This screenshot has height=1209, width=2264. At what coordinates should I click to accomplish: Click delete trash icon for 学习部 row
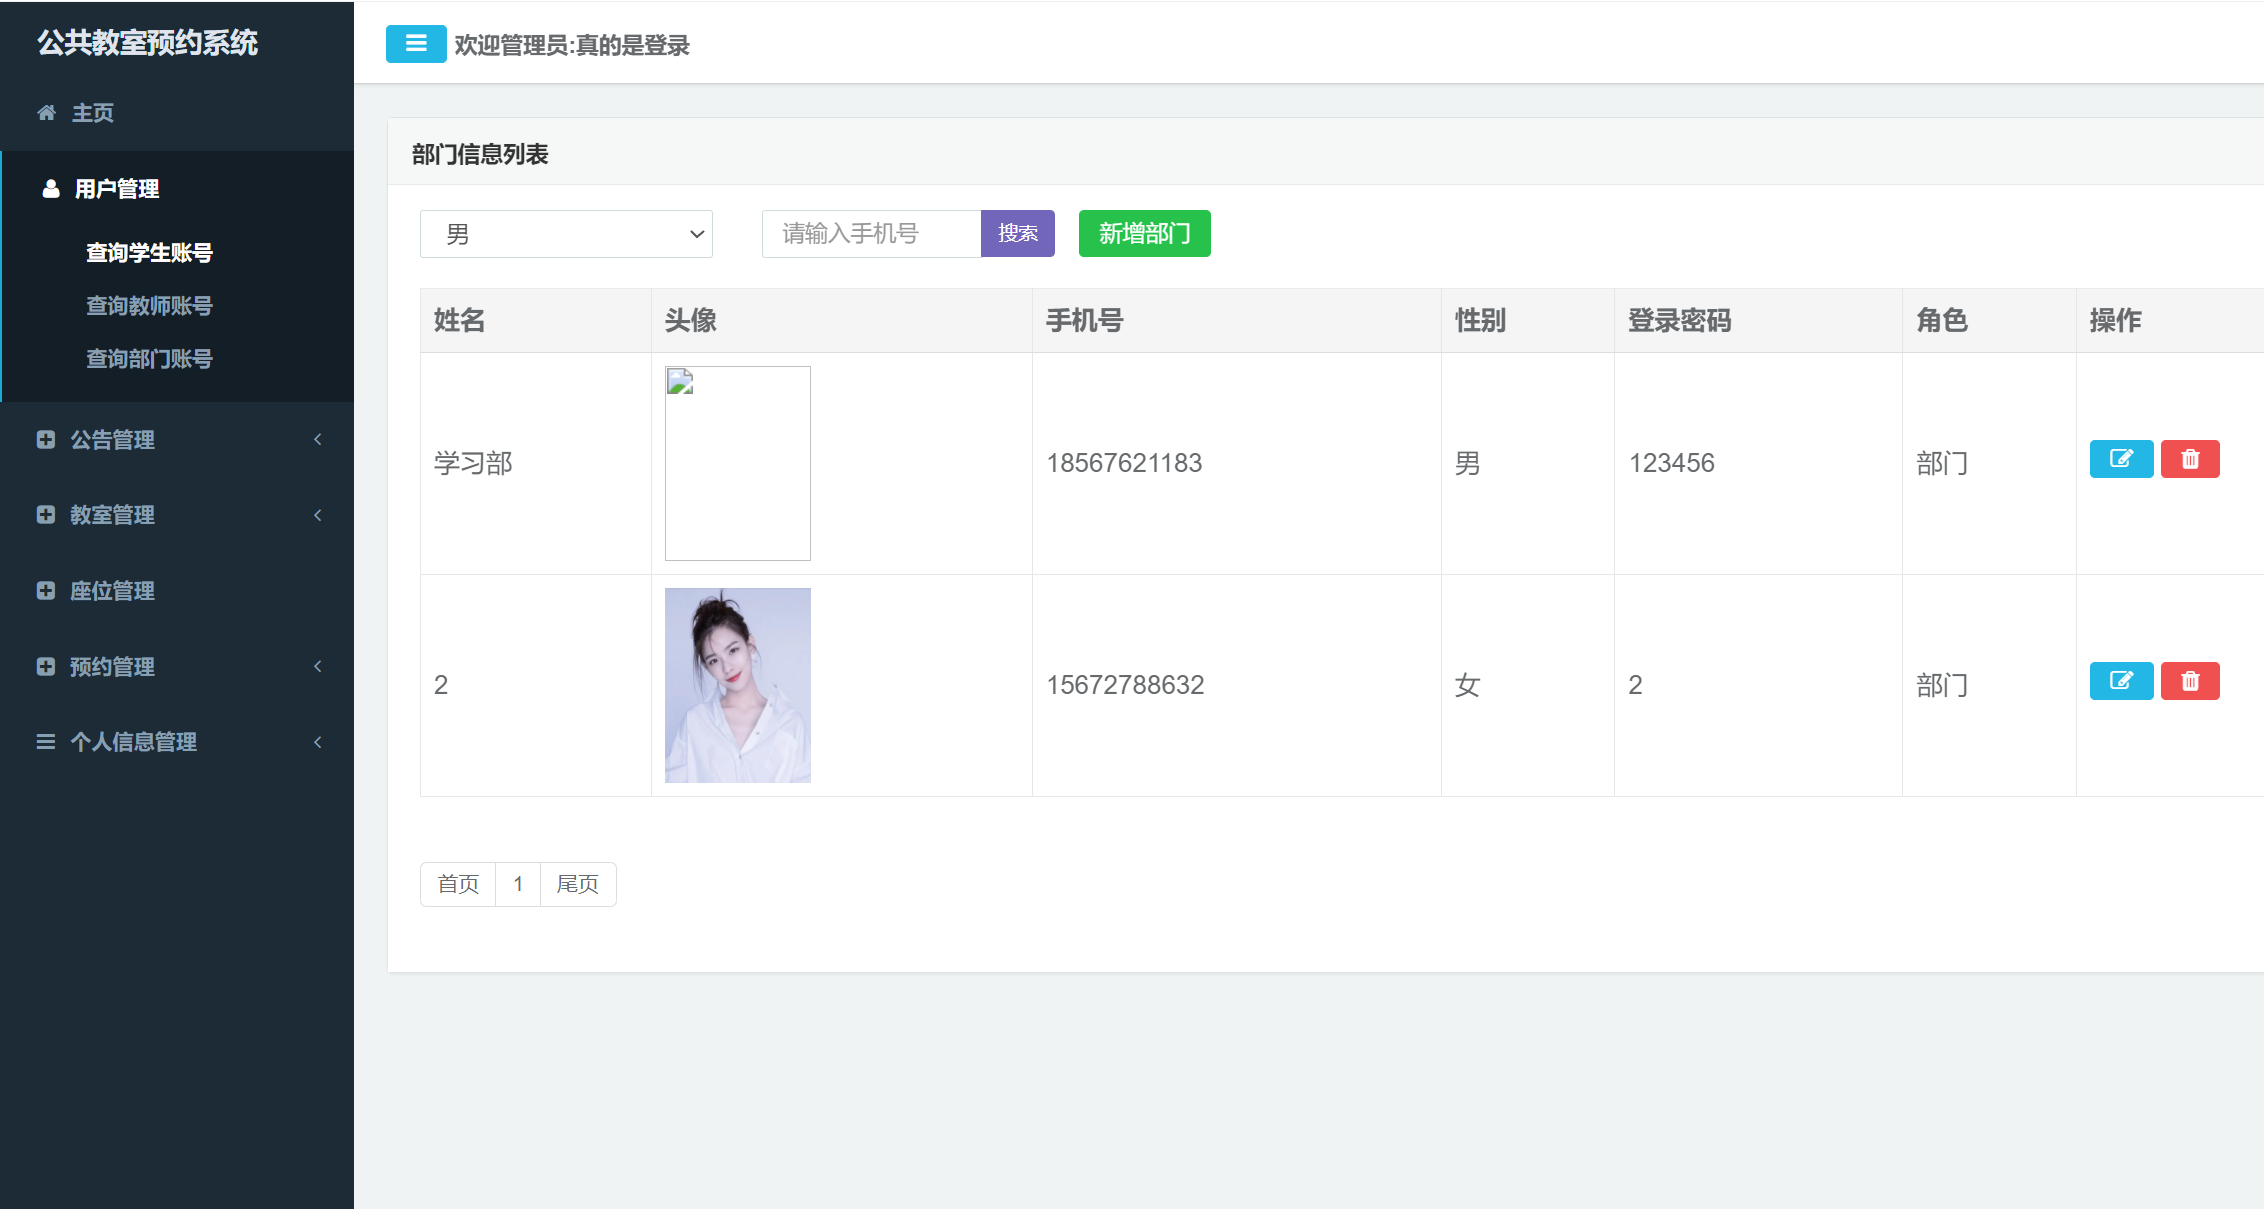click(x=2190, y=459)
